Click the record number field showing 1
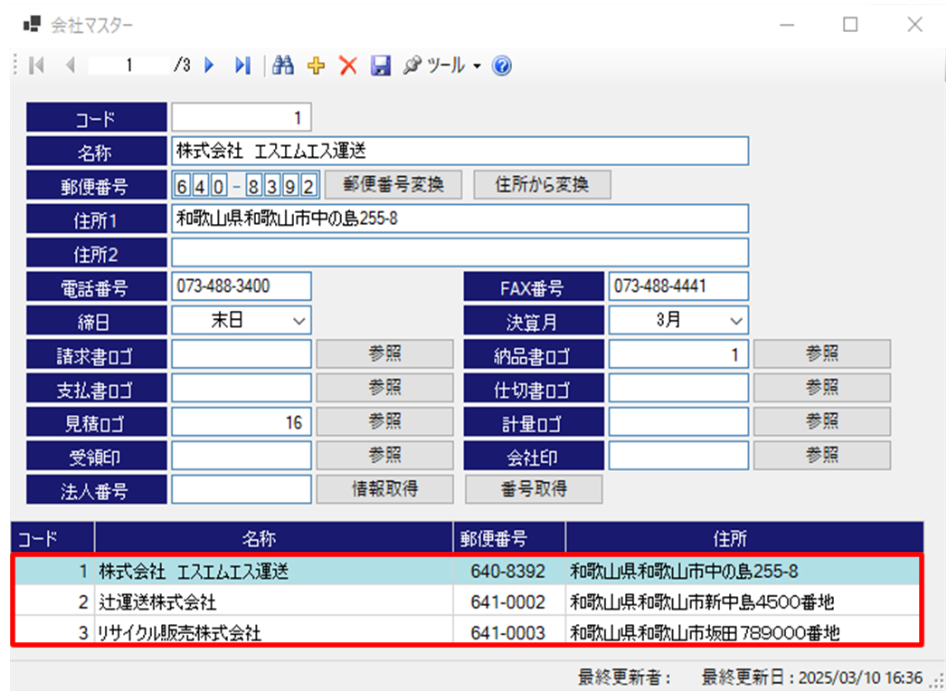 click(x=129, y=65)
